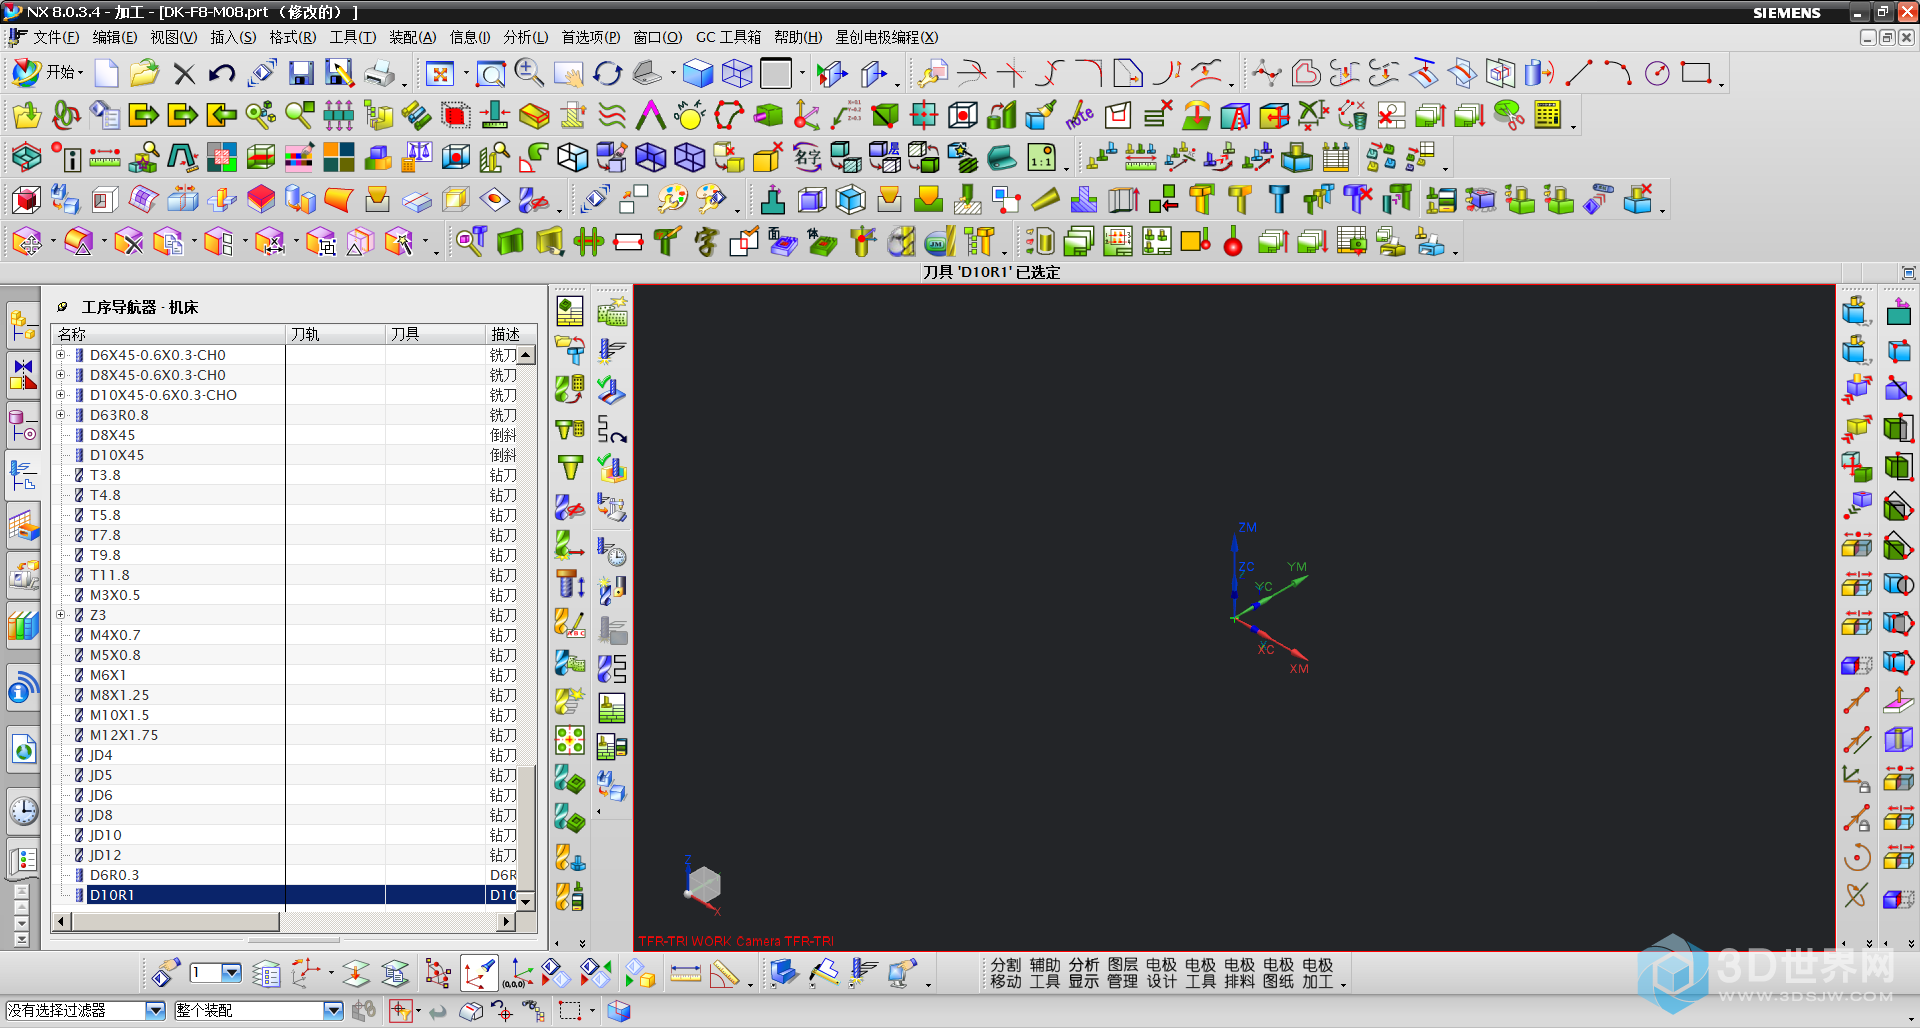Activate the Rotate view tool
The image size is (1920, 1028).
point(607,73)
